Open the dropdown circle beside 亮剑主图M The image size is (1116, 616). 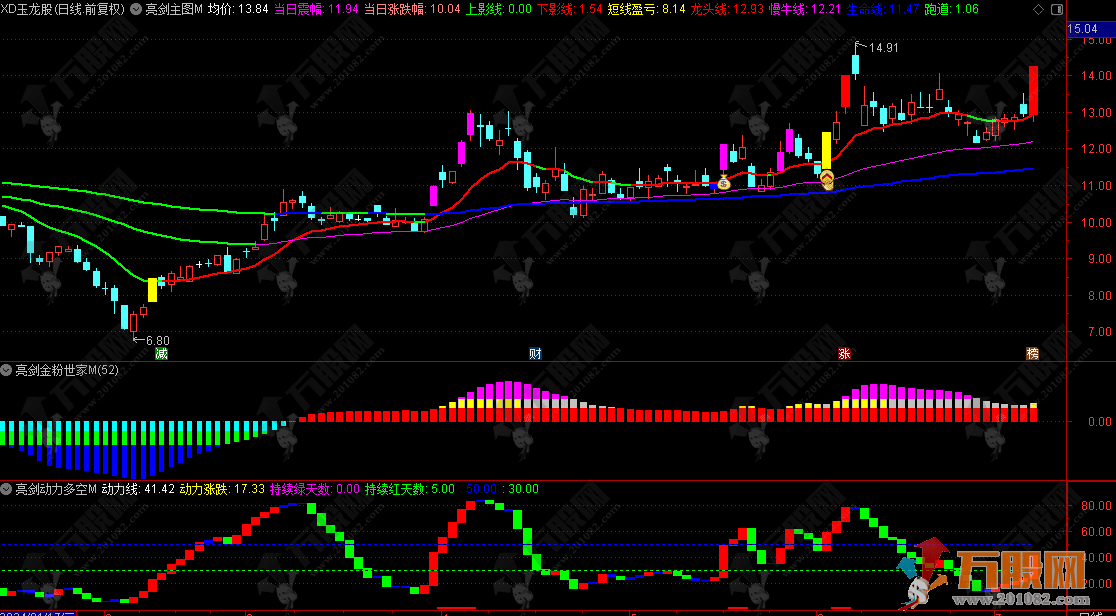coord(135,9)
